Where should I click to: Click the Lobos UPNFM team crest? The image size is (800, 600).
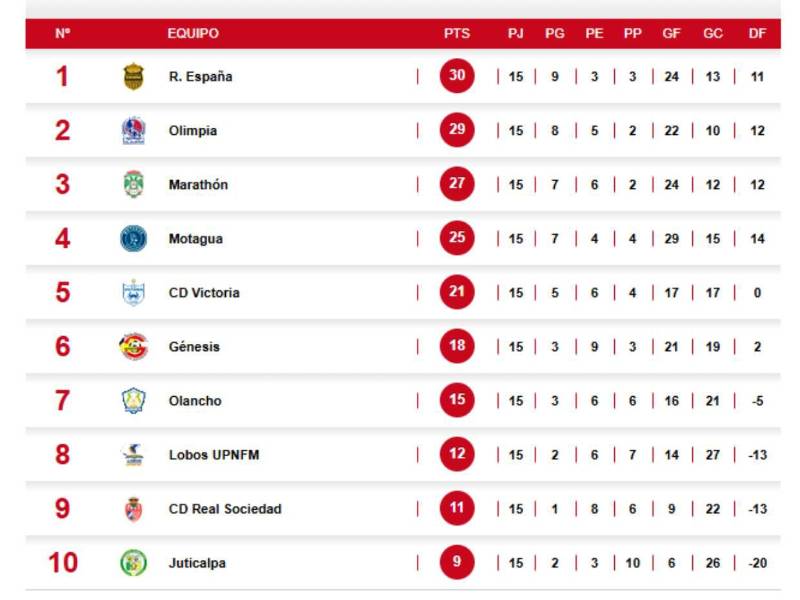133,455
